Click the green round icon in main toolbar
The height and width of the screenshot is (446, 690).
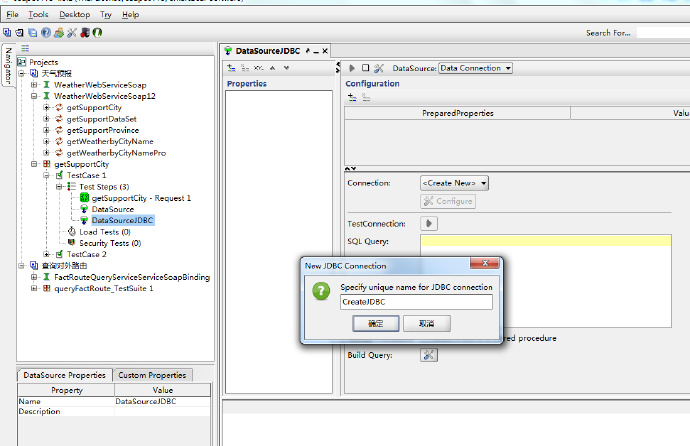coord(97,33)
